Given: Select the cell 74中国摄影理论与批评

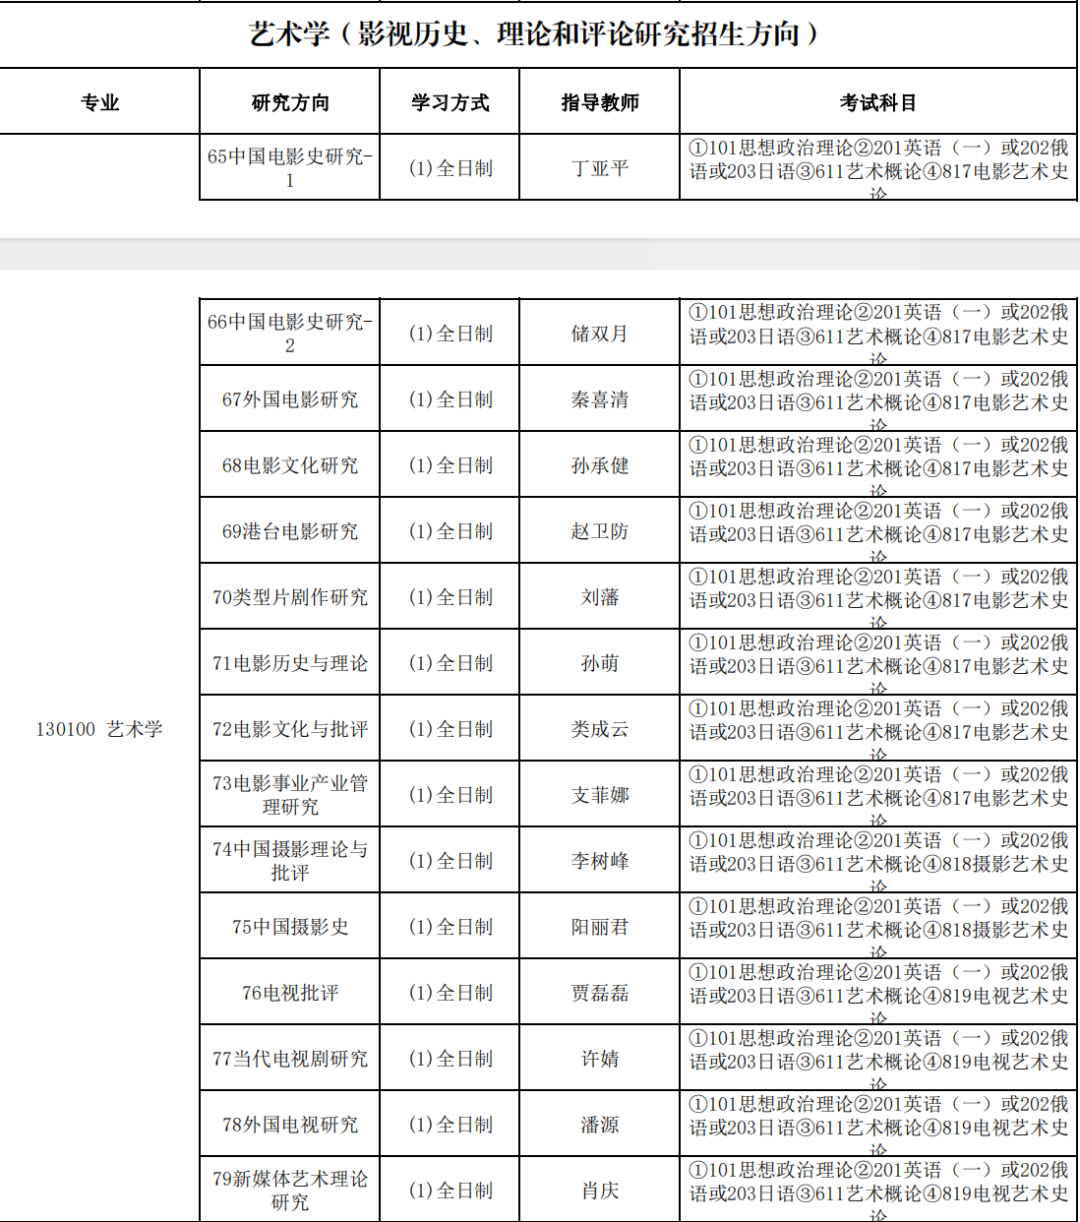Looking at the screenshot, I should (x=290, y=861).
